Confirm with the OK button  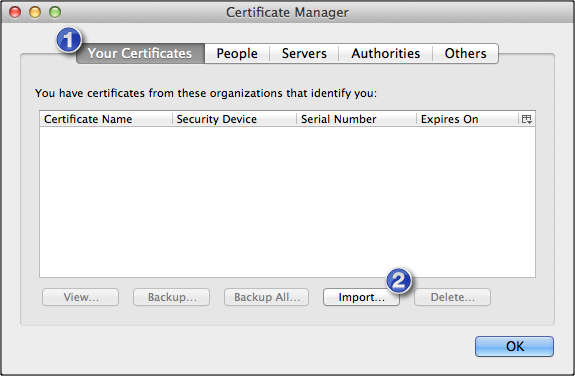(x=514, y=346)
